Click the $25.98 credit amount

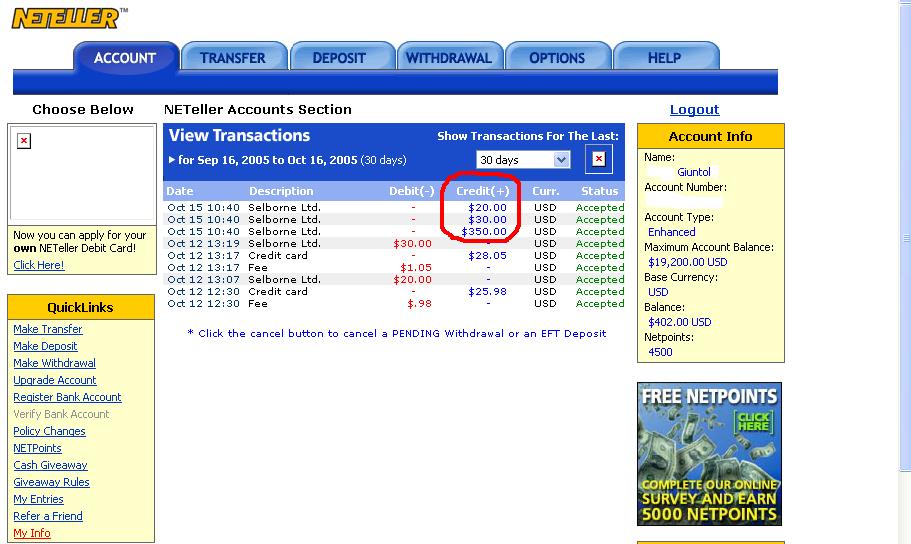[487, 292]
